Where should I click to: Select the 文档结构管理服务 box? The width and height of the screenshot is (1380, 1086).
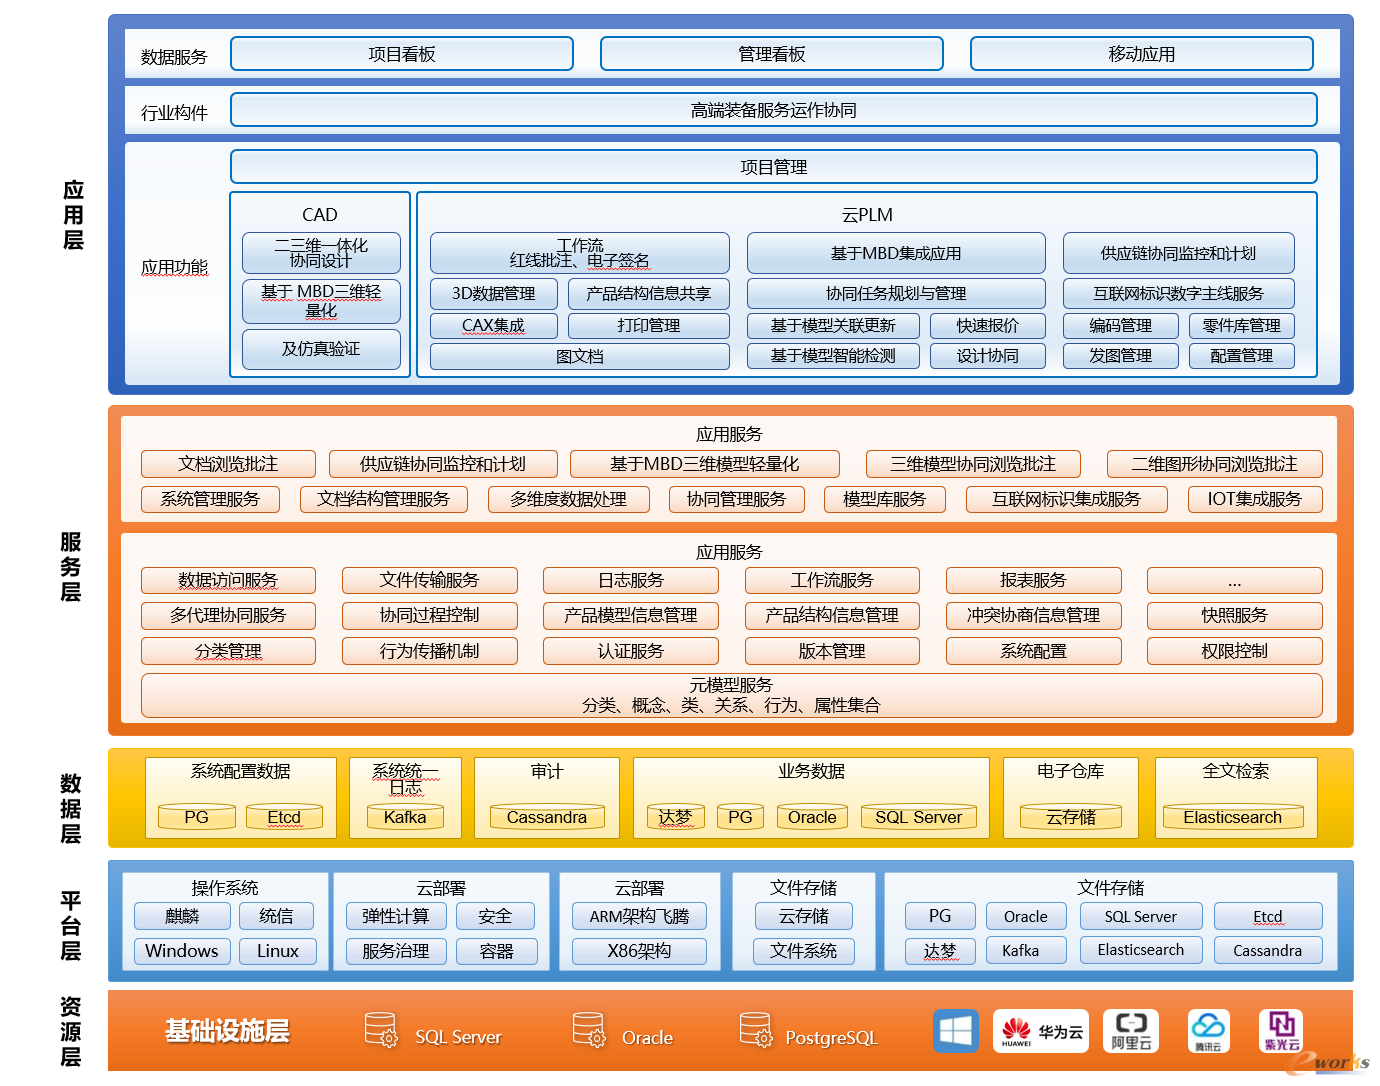coord(384,499)
